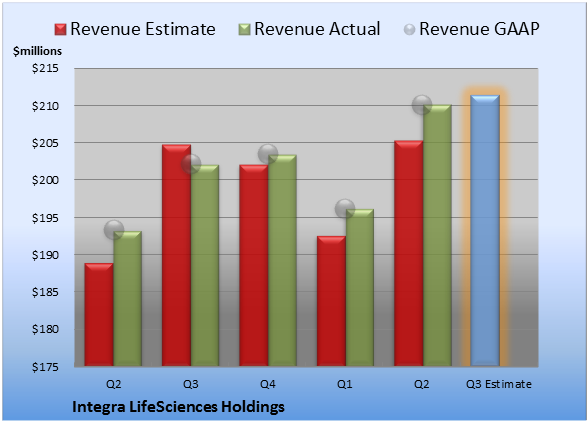Click the '$millions' axis unit label
Screen dimensions: 588x422
coord(38,51)
